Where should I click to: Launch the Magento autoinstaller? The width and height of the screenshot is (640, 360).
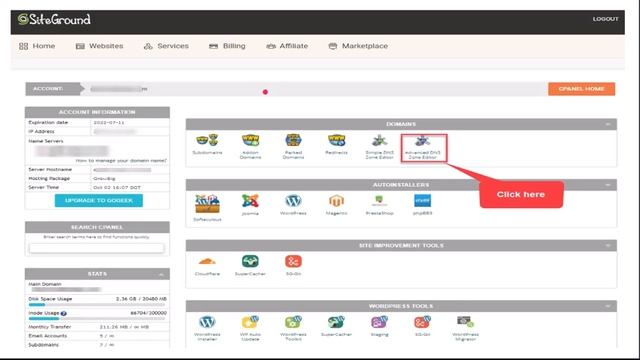click(x=336, y=204)
